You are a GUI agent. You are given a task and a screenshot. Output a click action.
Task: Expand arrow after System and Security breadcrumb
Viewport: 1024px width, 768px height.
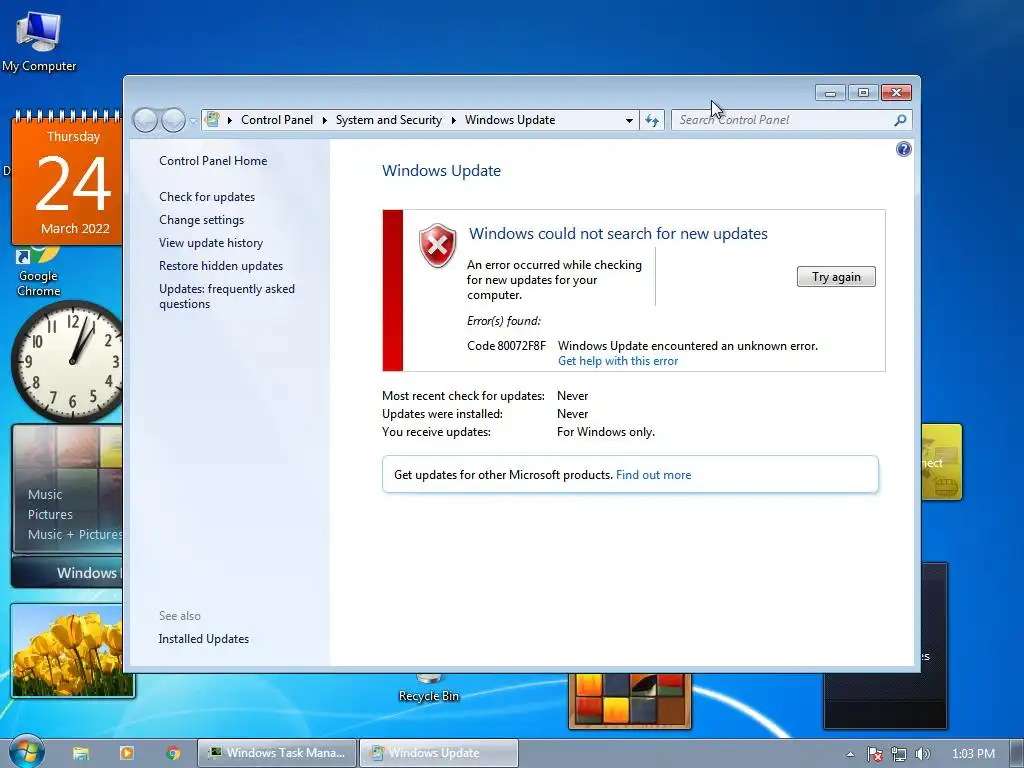453,120
